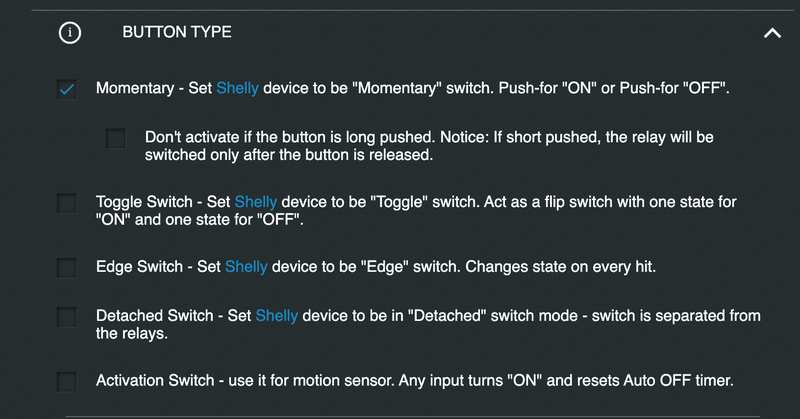Check the Toggle Switch checkbox
This screenshot has height=419, width=800.
tap(67, 203)
